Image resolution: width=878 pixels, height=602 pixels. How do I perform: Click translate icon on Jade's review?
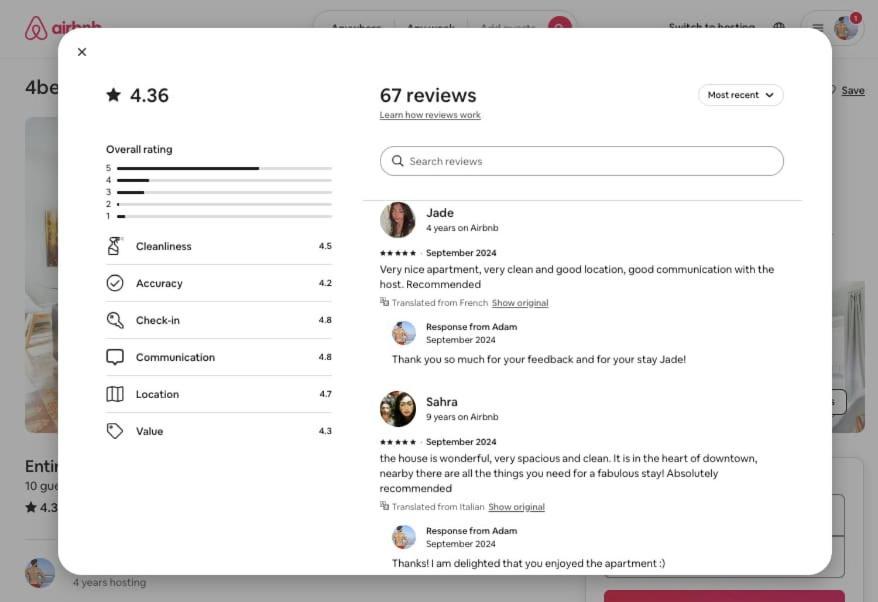pos(384,302)
